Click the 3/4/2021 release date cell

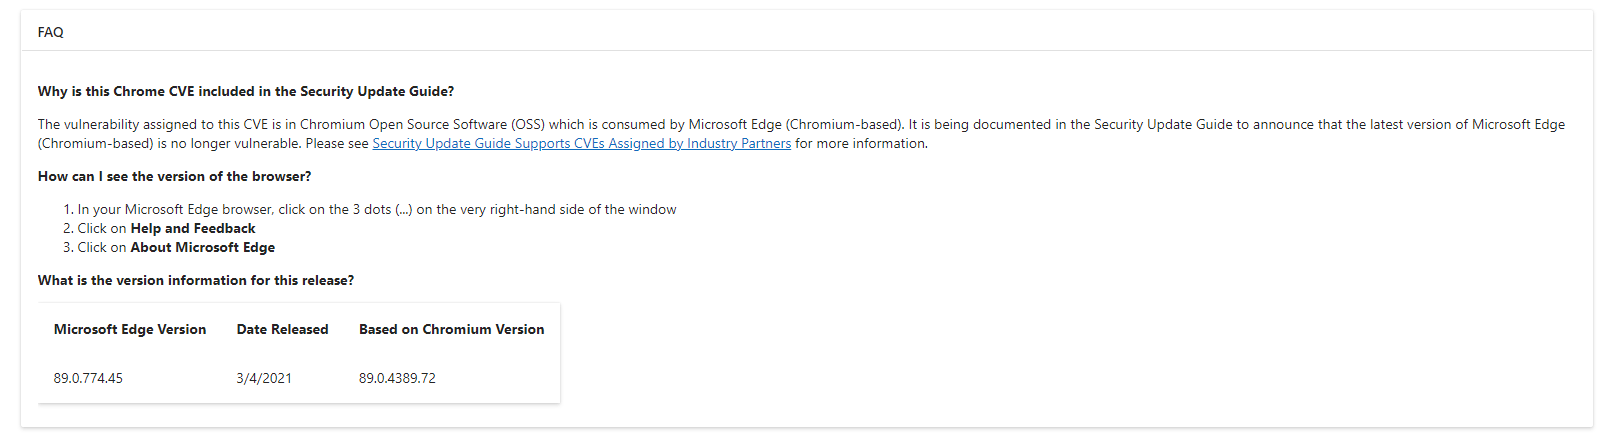(264, 378)
